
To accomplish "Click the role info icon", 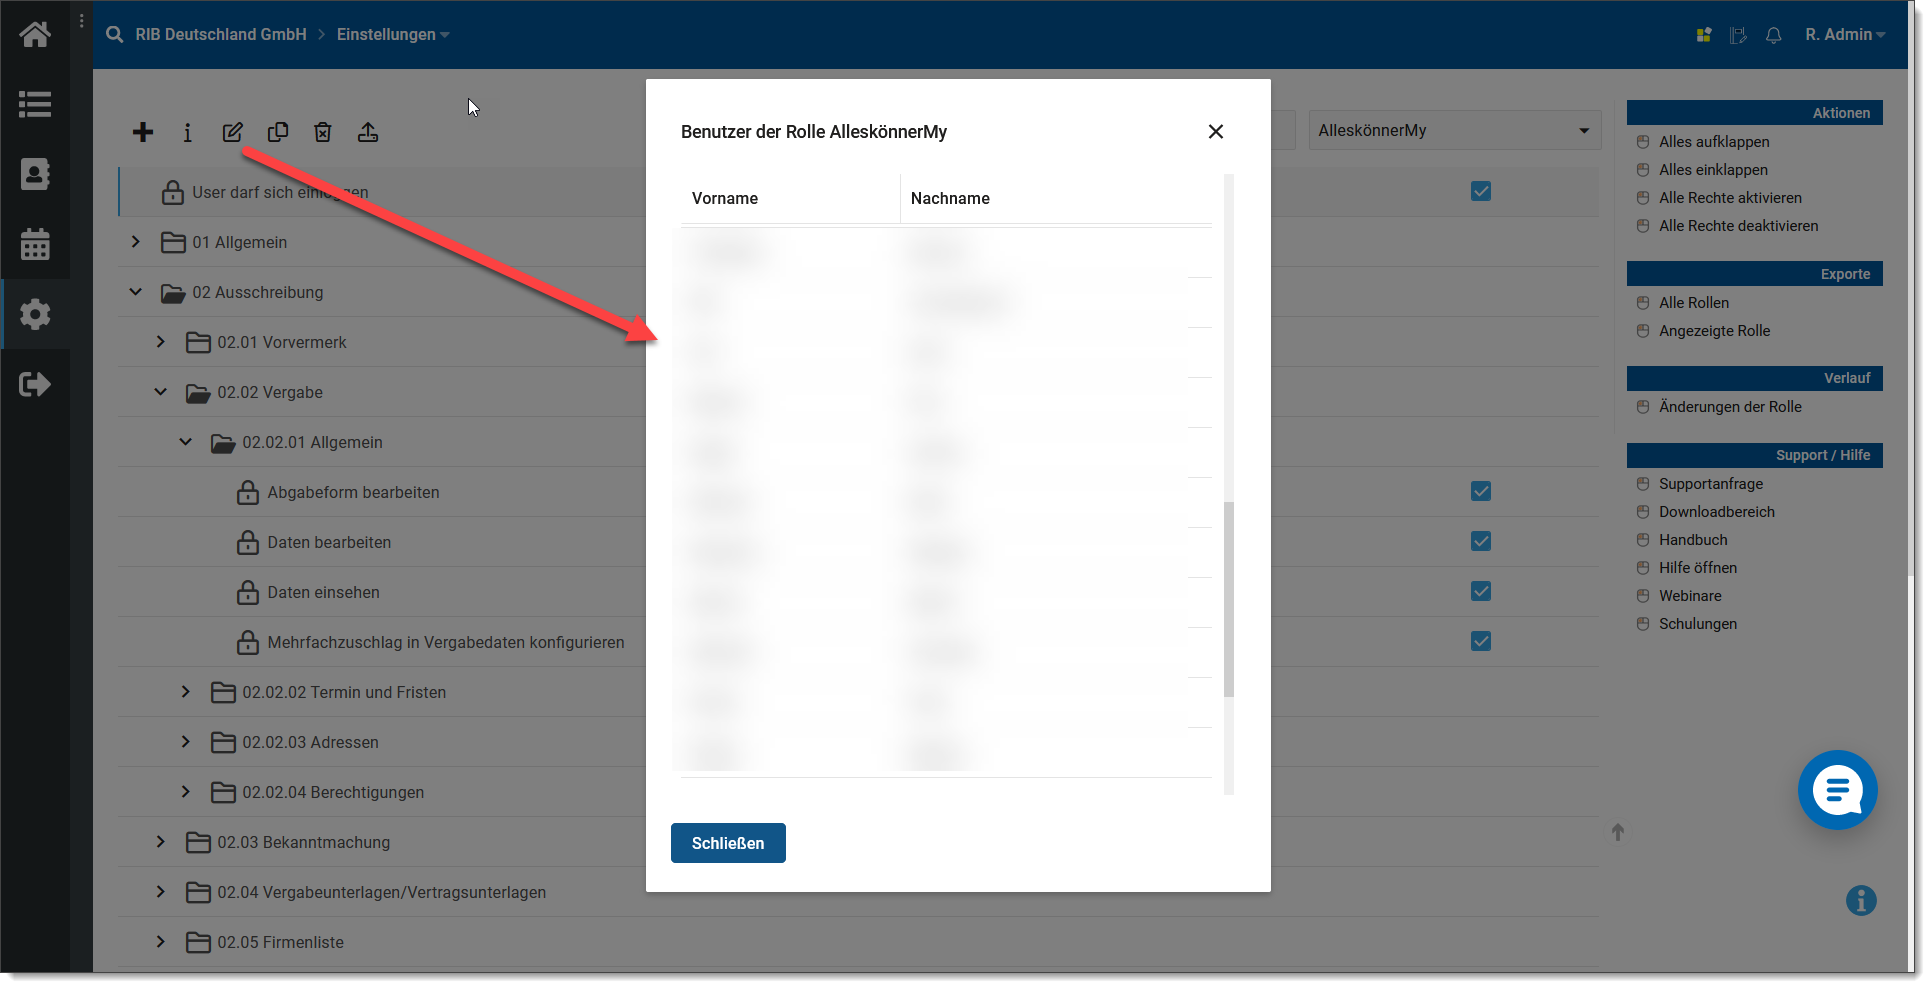I will click(x=187, y=132).
